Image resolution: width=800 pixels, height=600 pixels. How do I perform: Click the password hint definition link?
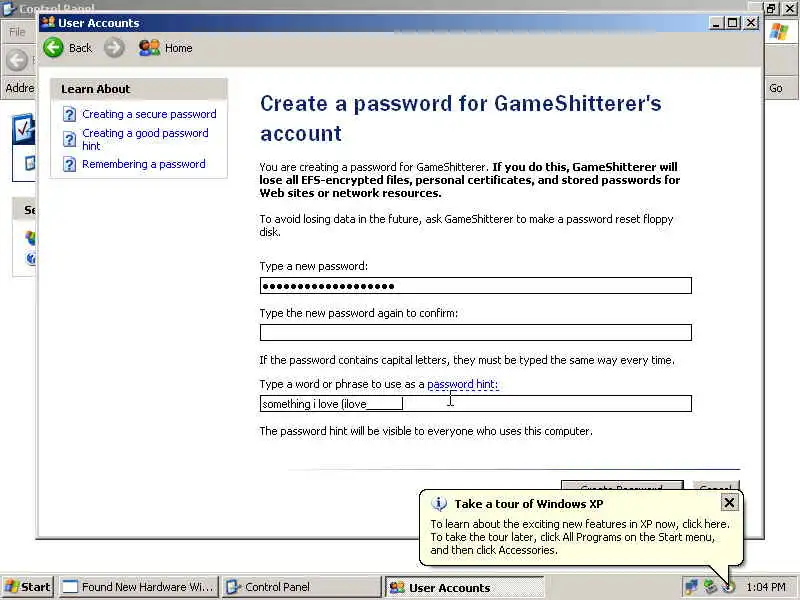[x=463, y=384]
